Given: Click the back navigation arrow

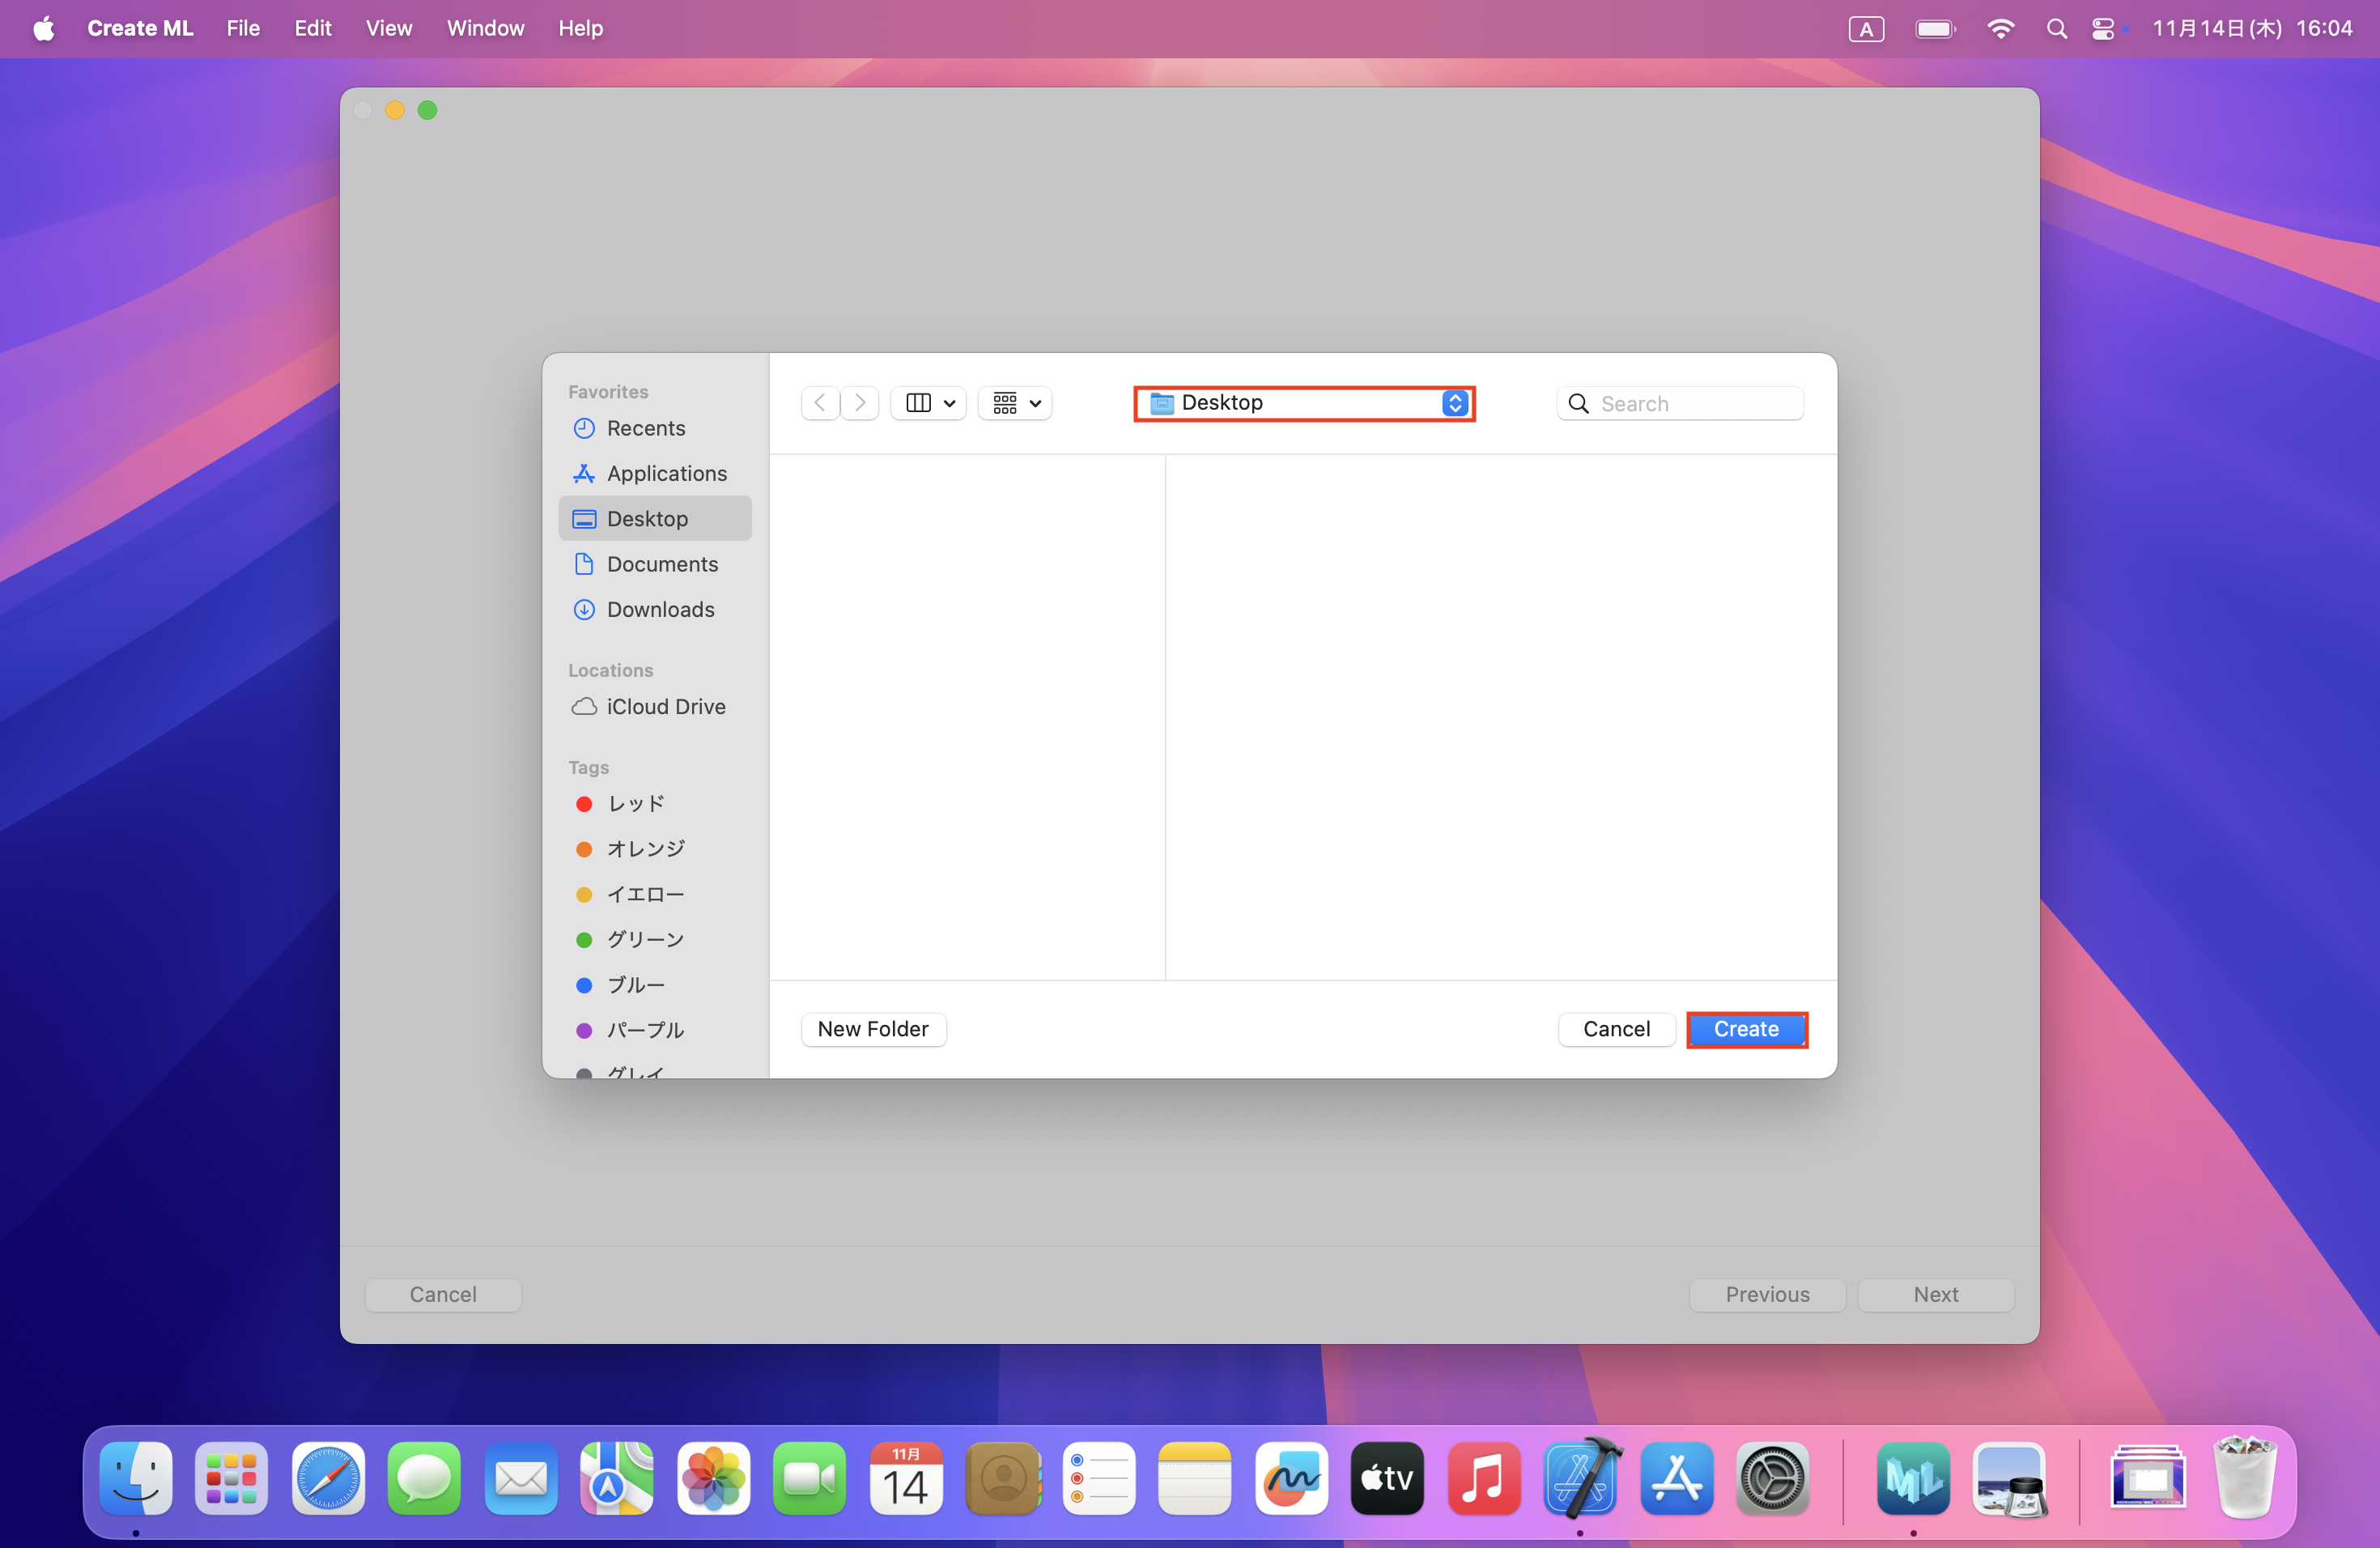Looking at the screenshot, I should click(819, 403).
